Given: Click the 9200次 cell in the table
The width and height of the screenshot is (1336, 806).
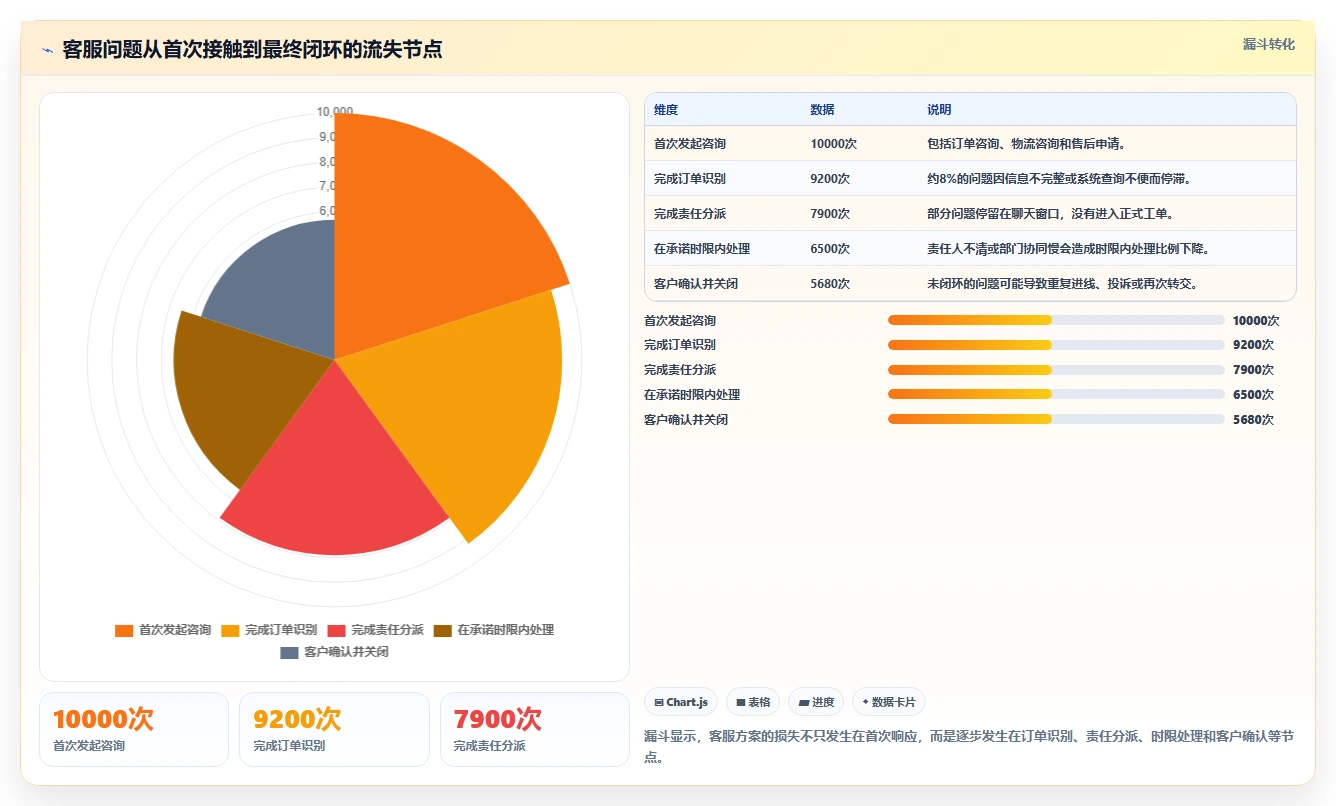Looking at the screenshot, I should [830, 179].
